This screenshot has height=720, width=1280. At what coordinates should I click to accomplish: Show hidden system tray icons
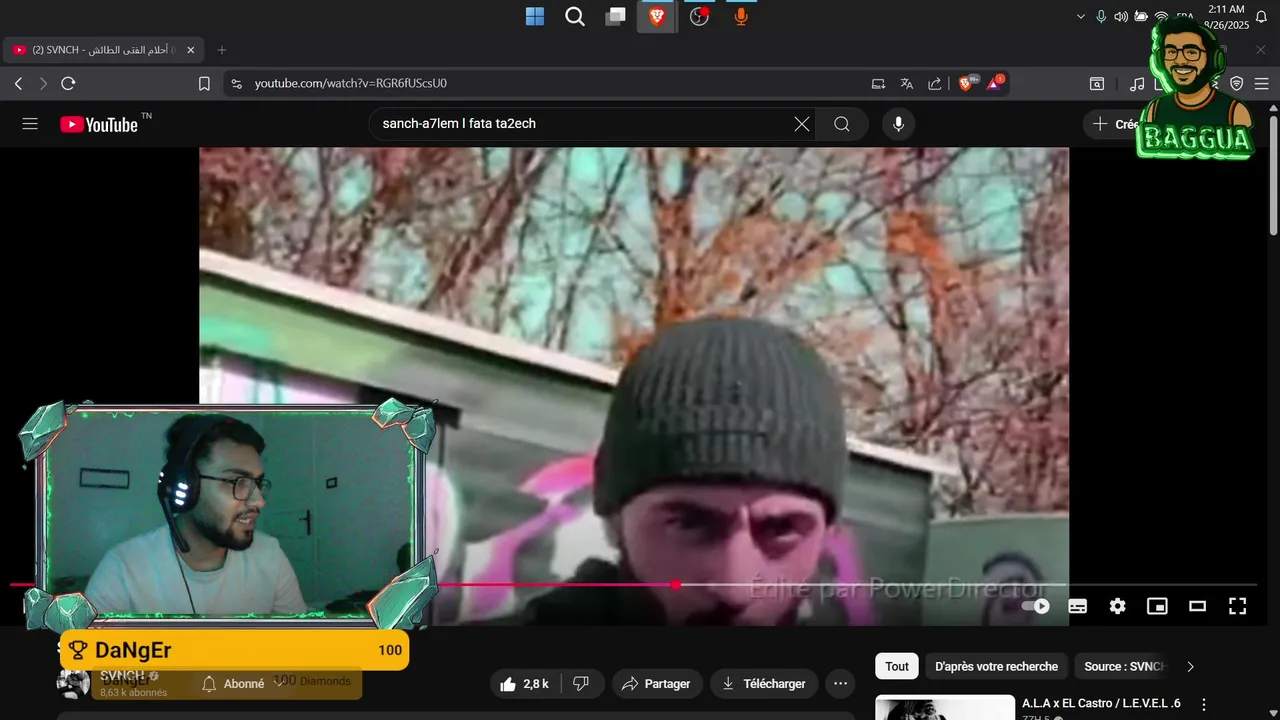[x=1080, y=17]
